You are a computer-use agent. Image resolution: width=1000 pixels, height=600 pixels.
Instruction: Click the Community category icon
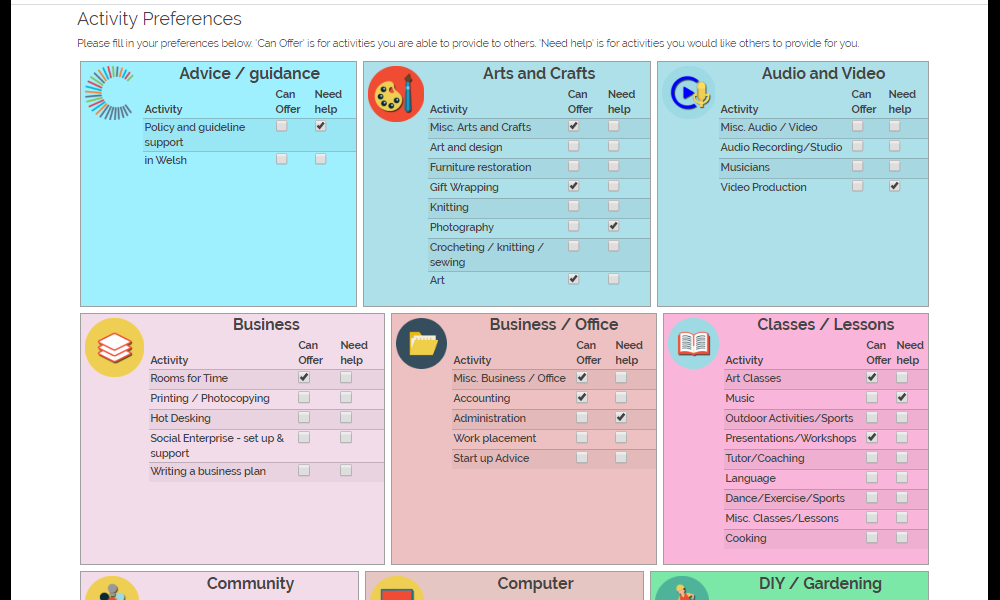pyautogui.click(x=112, y=589)
